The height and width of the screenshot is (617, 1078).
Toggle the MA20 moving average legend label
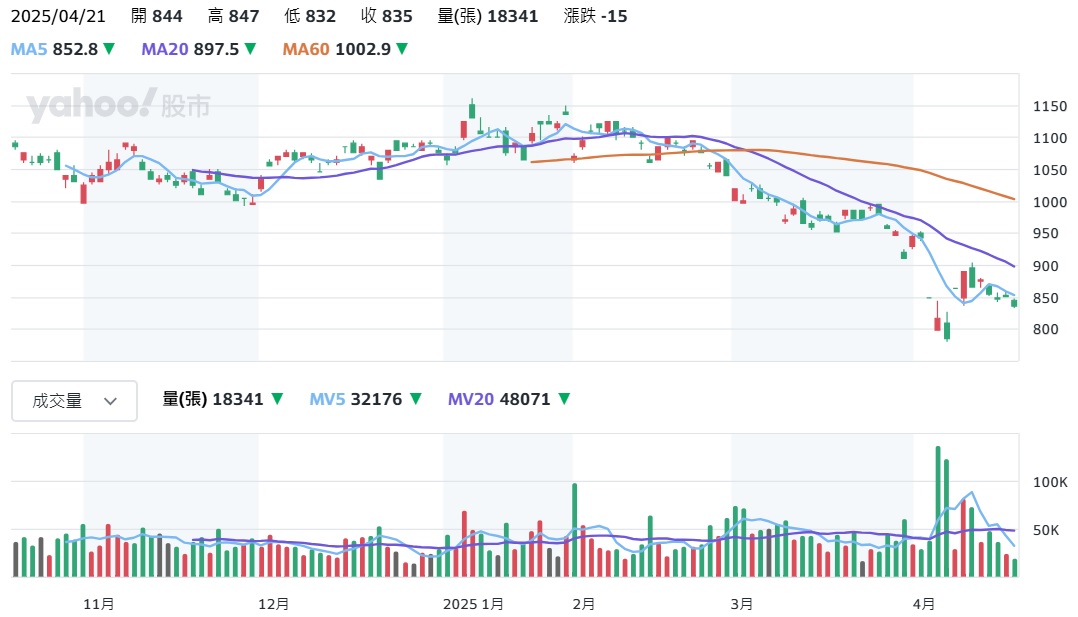click(x=164, y=49)
